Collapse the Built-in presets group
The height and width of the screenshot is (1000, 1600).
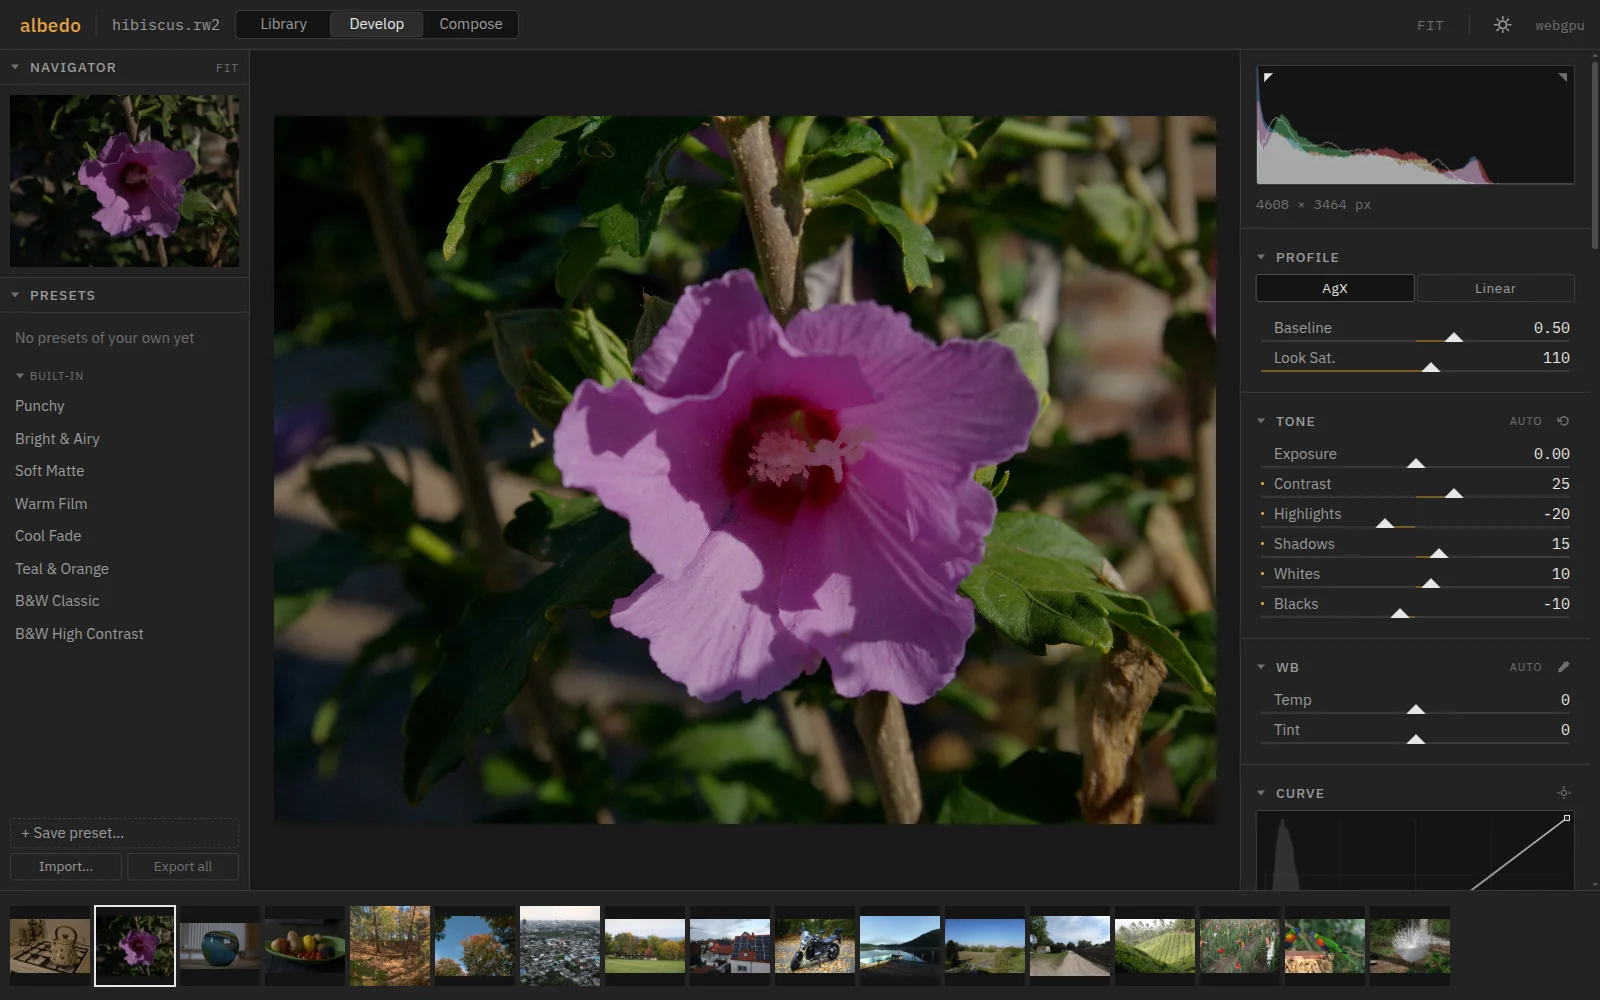tap(19, 376)
